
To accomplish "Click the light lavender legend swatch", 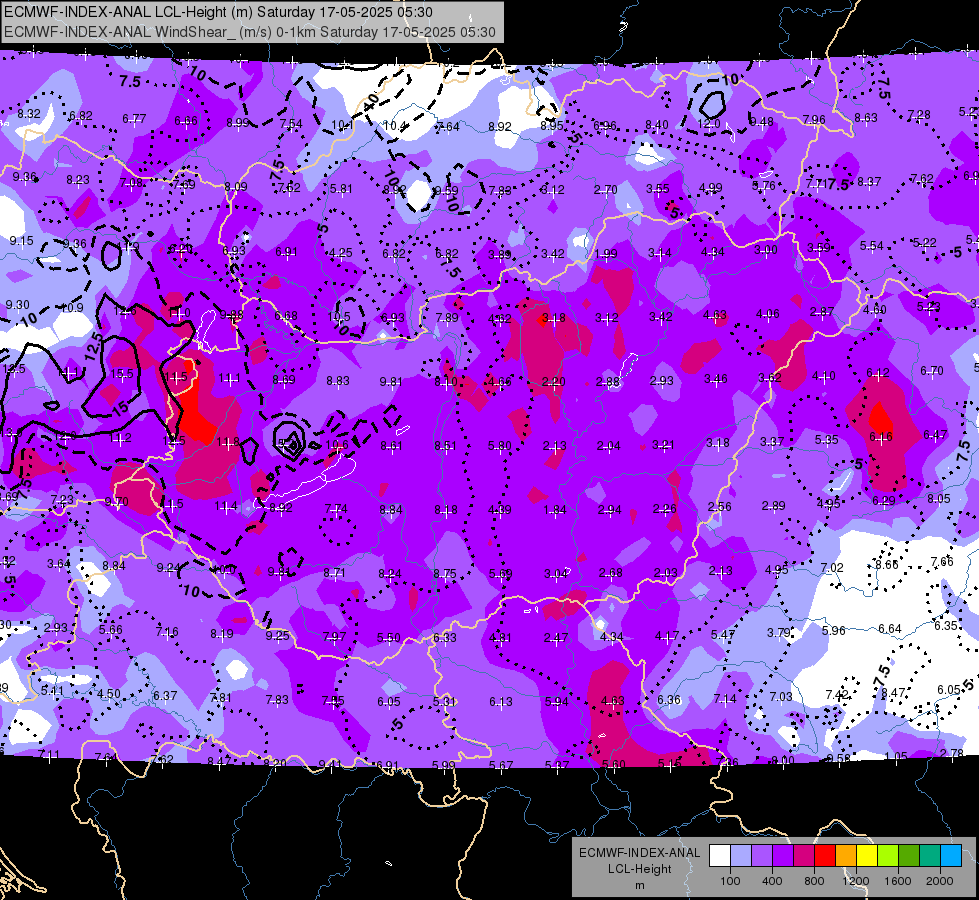I will coord(741,856).
